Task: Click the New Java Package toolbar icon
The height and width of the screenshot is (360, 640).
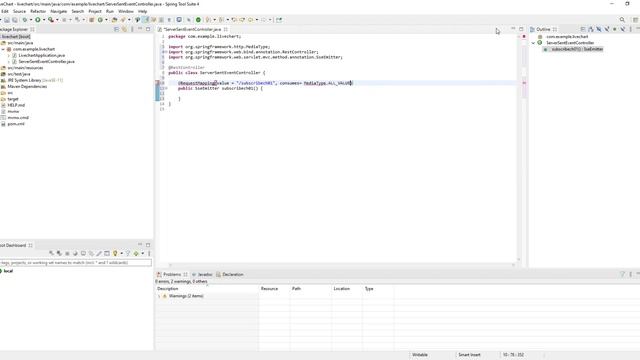Action: tap(91, 20)
